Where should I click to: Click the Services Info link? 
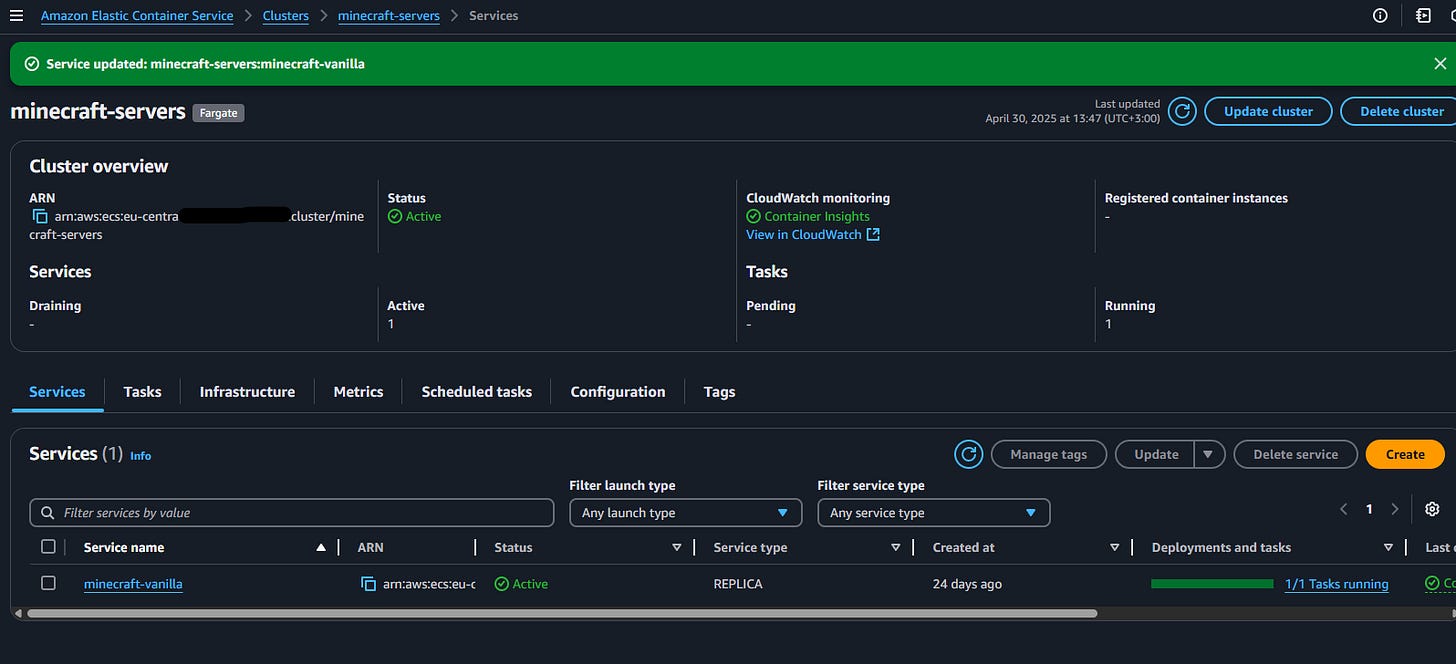tap(141, 456)
